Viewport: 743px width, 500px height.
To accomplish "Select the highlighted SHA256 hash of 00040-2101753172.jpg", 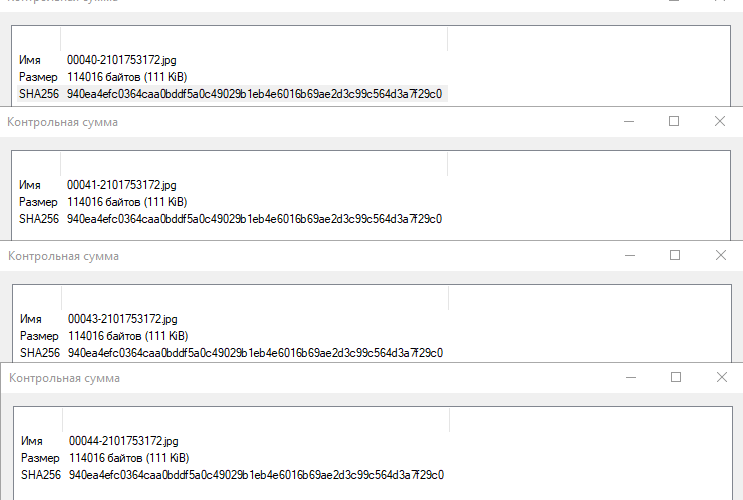I will tap(254, 94).
